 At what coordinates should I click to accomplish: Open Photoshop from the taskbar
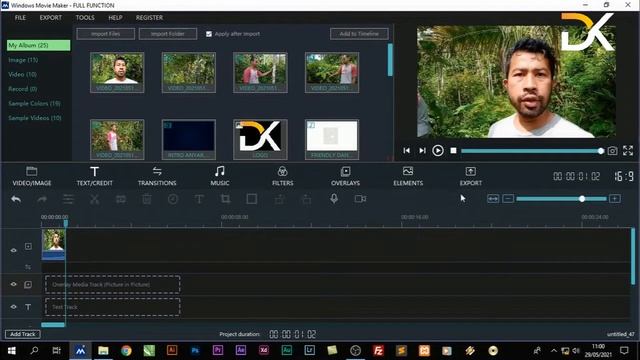tap(195, 350)
